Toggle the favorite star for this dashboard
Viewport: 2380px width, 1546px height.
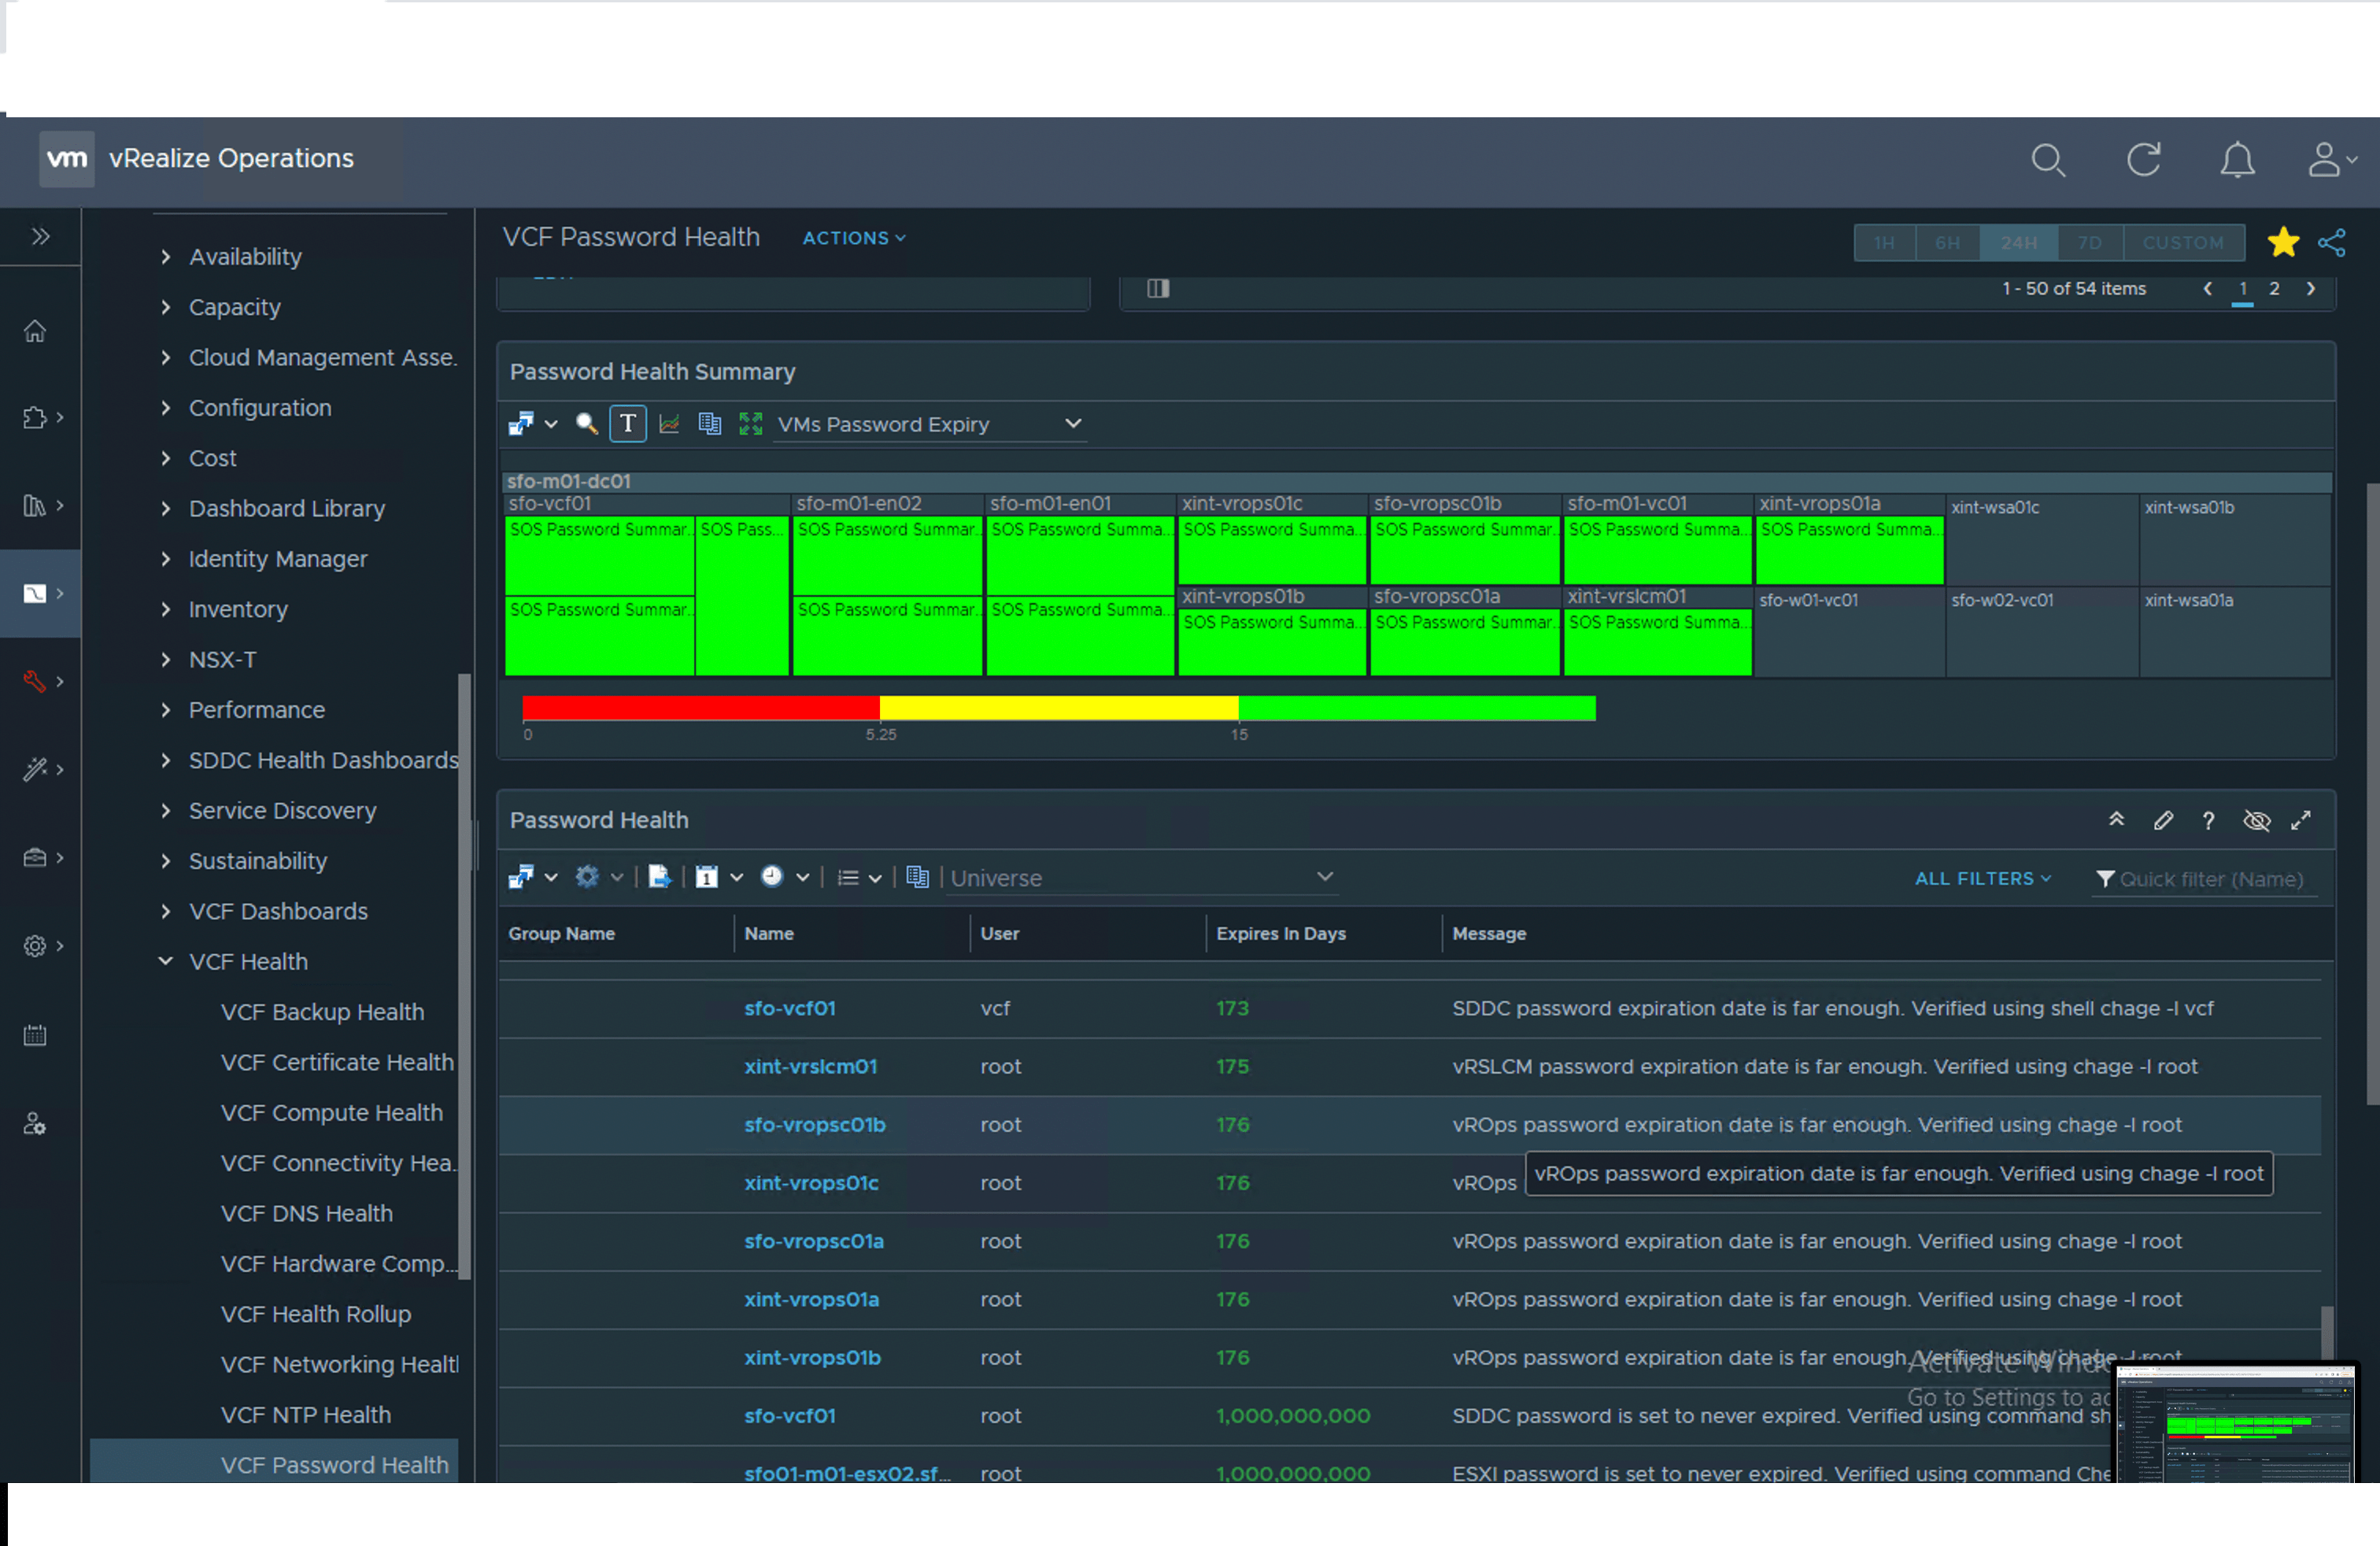pyautogui.click(x=2283, y=242)
